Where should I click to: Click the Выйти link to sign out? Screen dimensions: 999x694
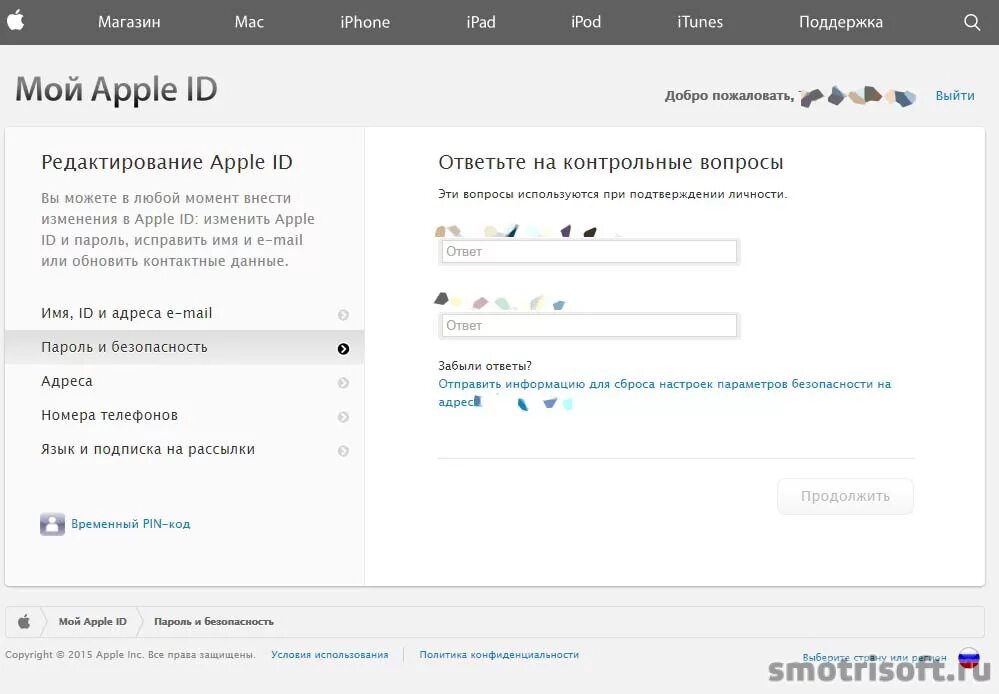tap(954, 95)
